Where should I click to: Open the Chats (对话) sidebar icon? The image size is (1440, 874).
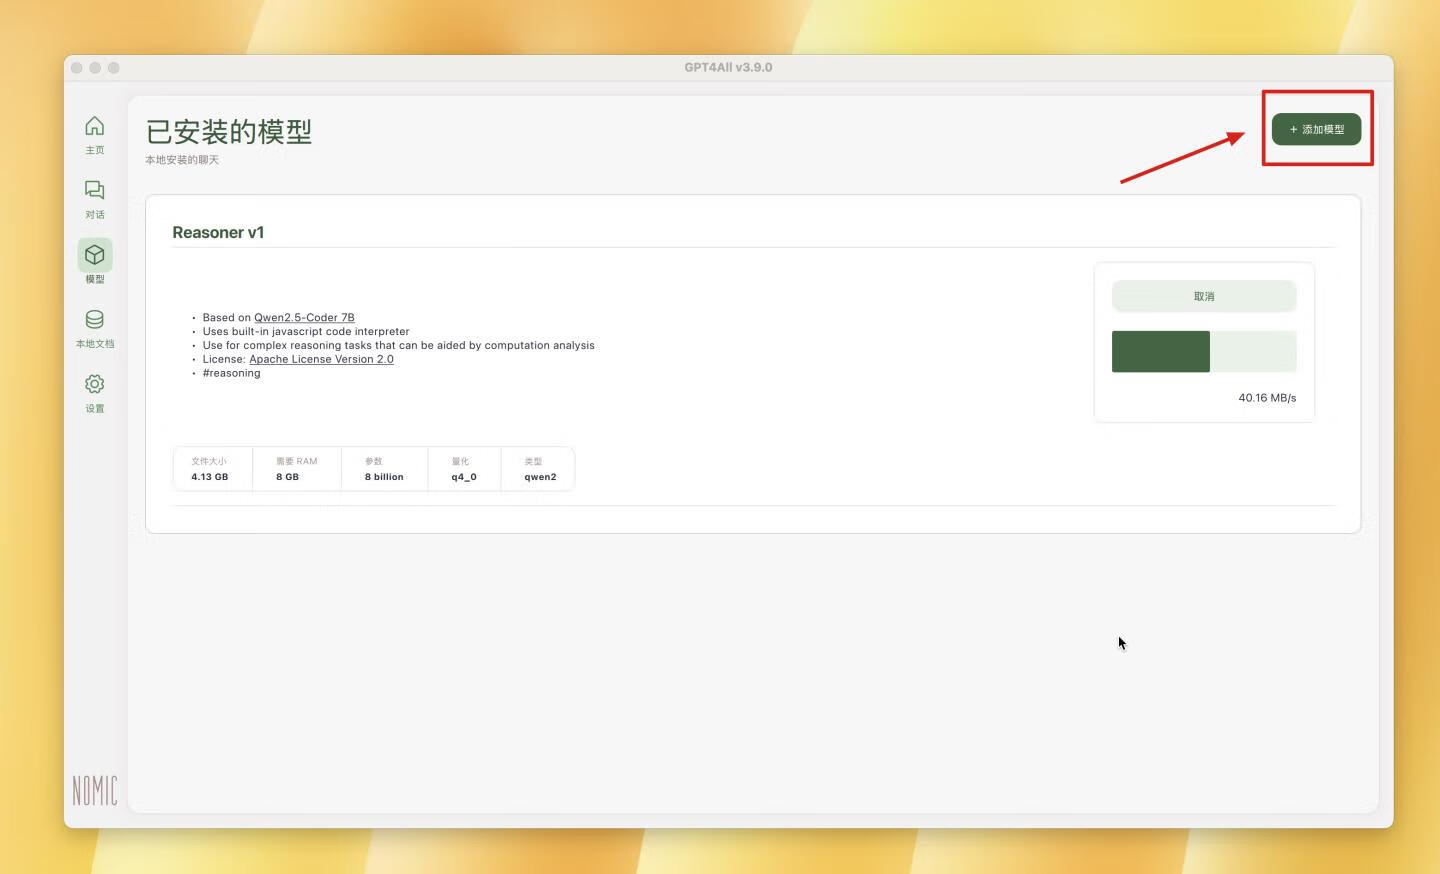(95, 190)
